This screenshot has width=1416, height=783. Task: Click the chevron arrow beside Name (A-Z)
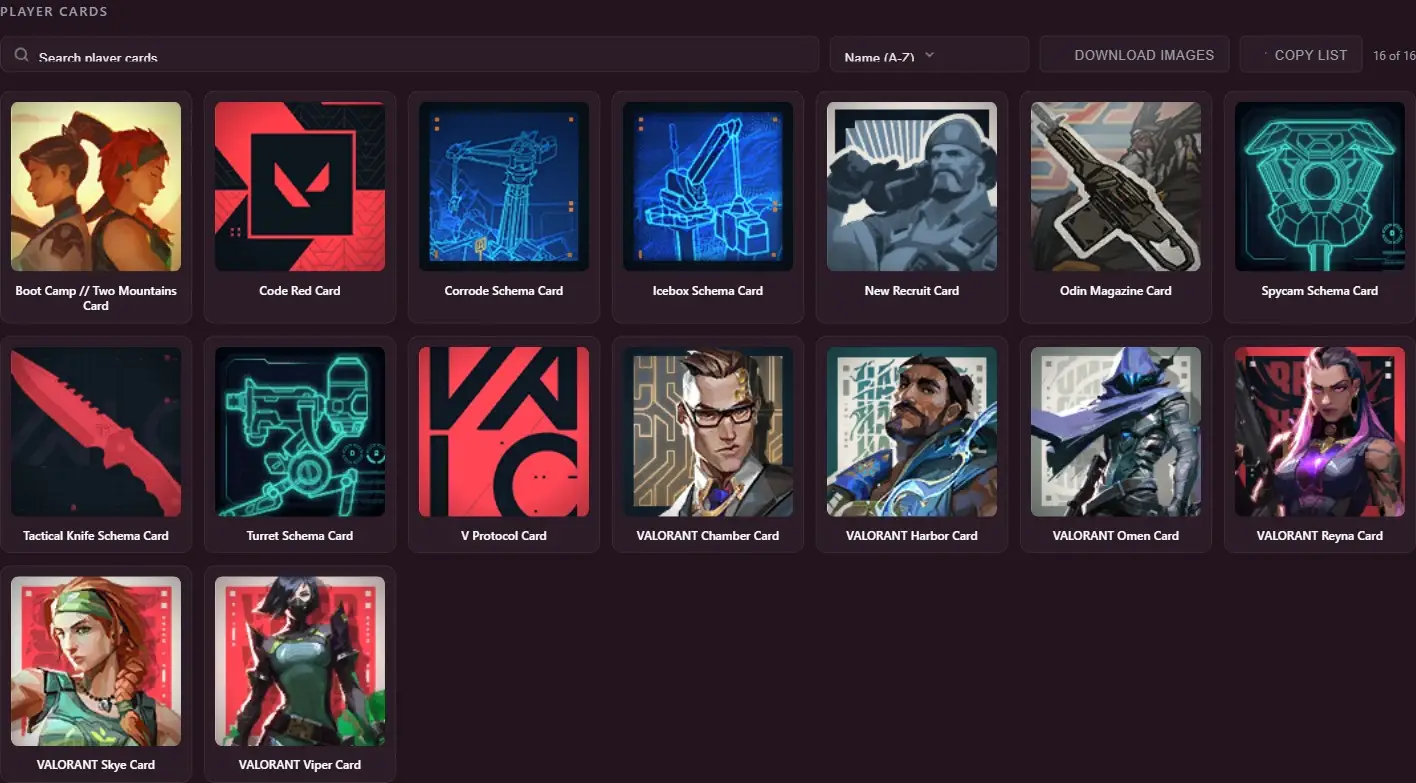pyautogui.click(x=929, y=55)
